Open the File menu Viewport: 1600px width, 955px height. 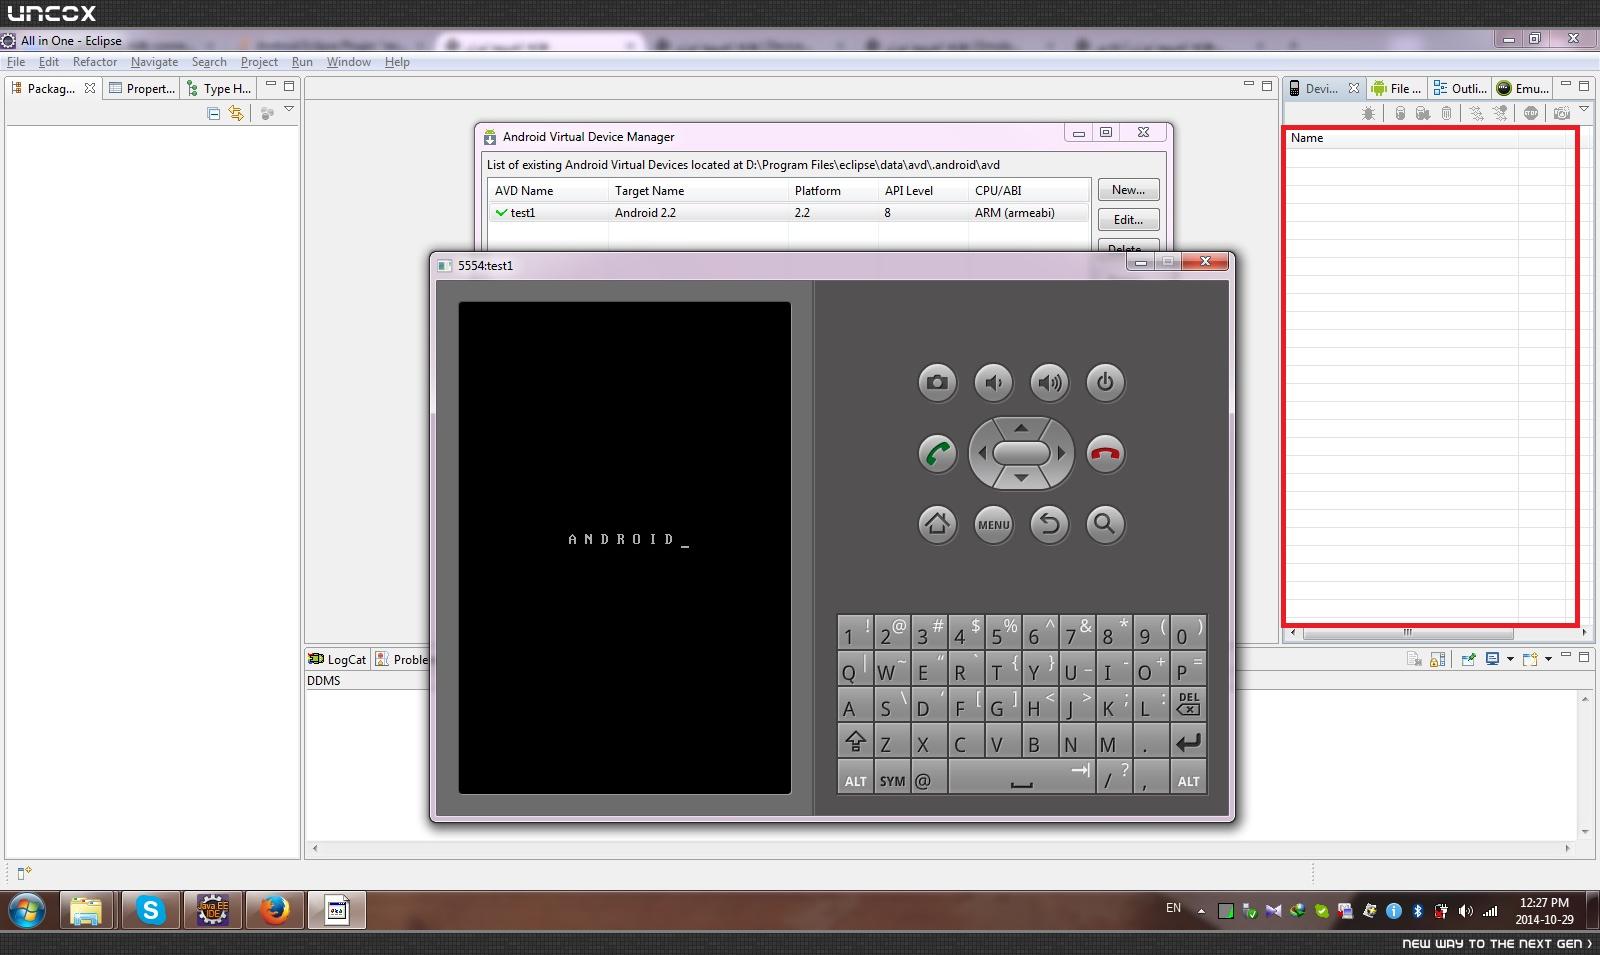coord(16,62)
